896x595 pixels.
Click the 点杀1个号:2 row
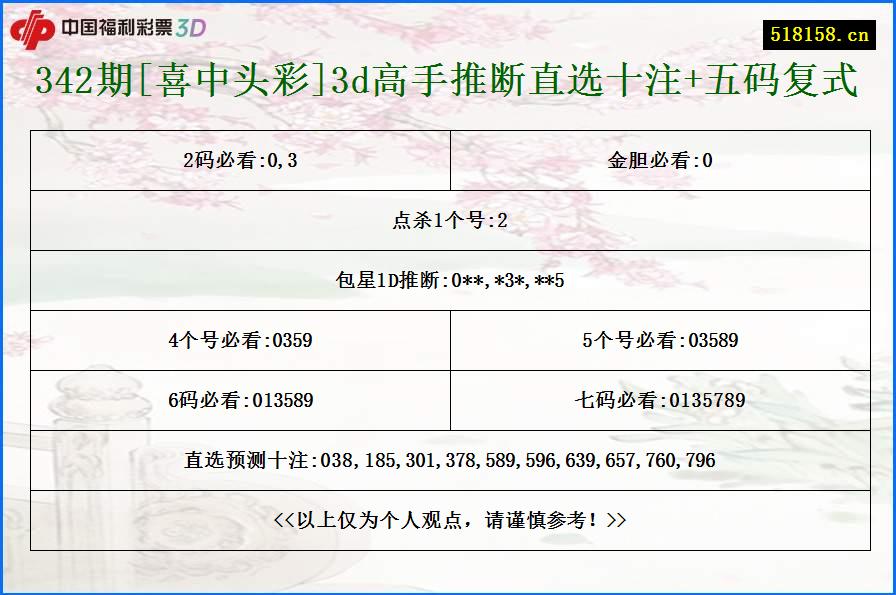coord(448,220)
